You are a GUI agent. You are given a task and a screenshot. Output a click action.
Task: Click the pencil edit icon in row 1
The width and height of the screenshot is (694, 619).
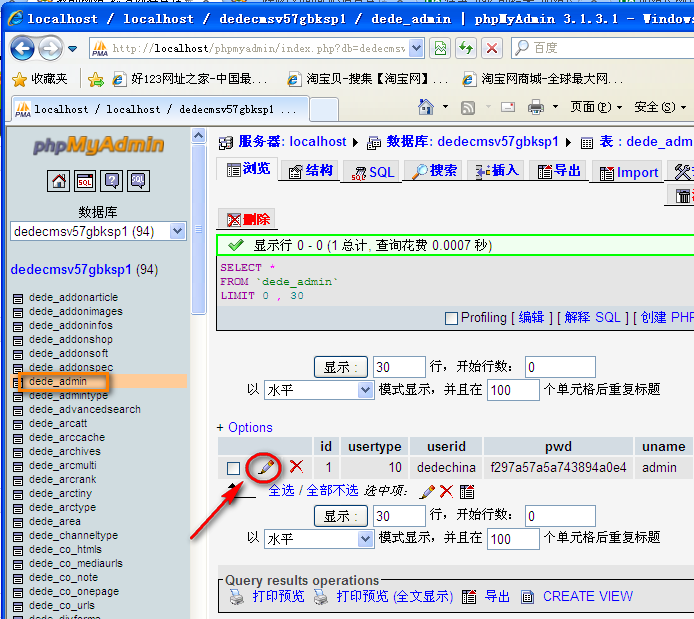[265, 467]
